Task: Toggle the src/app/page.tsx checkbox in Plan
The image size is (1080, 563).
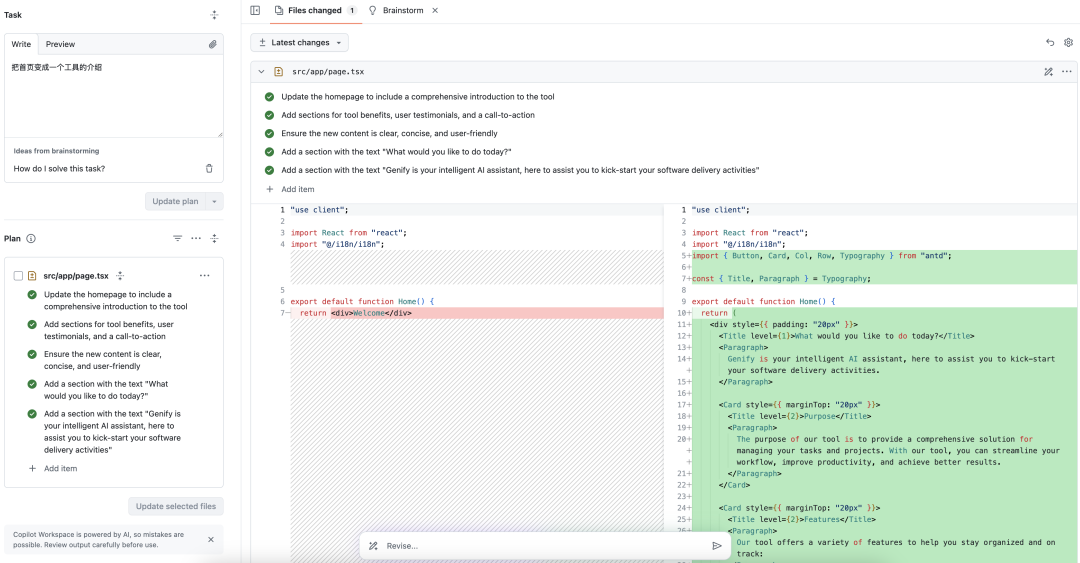Action: click(x=18, y=276)
